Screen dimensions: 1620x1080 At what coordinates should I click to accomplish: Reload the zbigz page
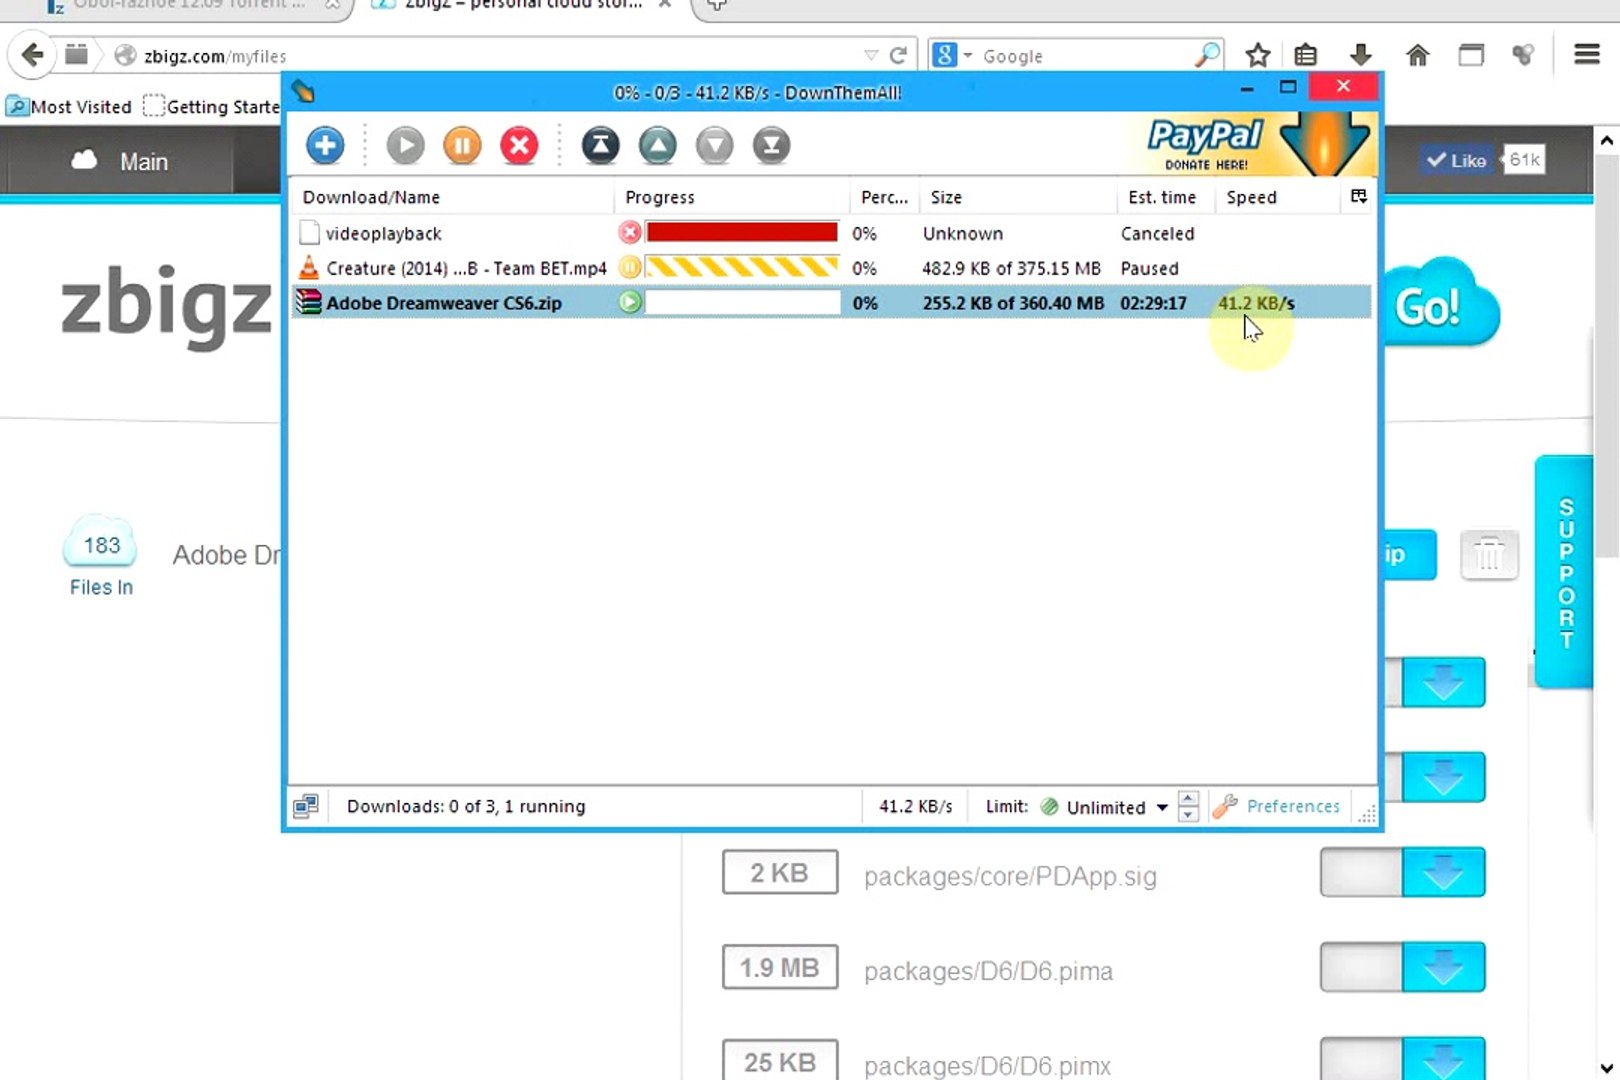tap(898, 55)
